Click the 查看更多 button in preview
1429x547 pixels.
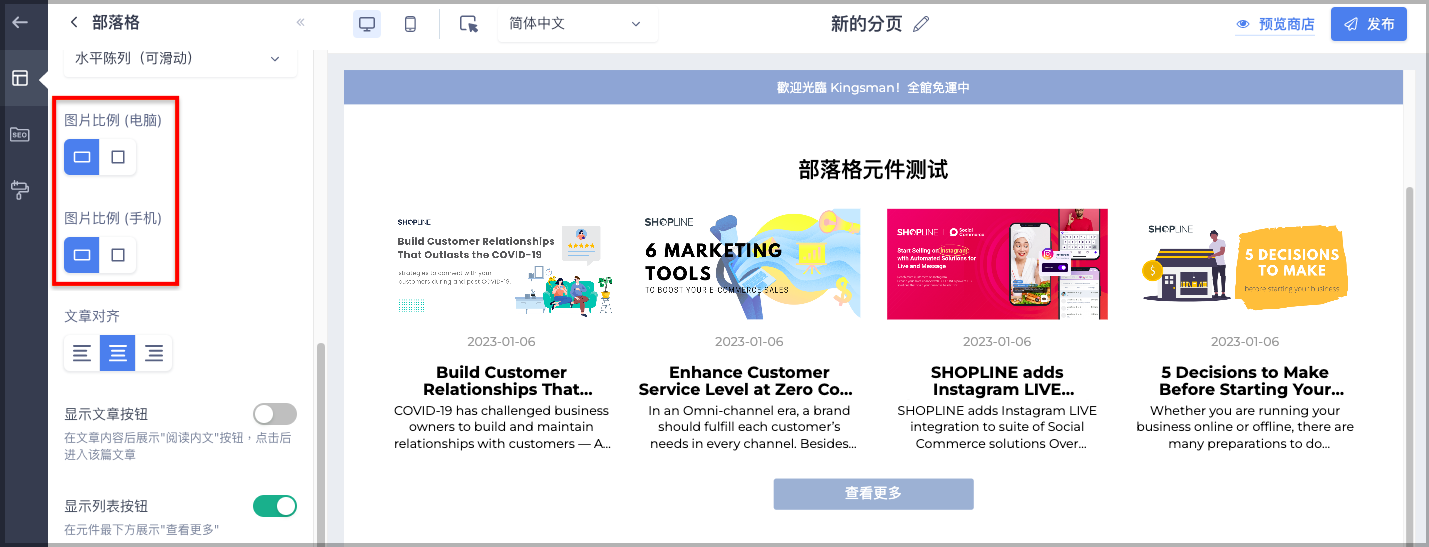click(873, 493)
